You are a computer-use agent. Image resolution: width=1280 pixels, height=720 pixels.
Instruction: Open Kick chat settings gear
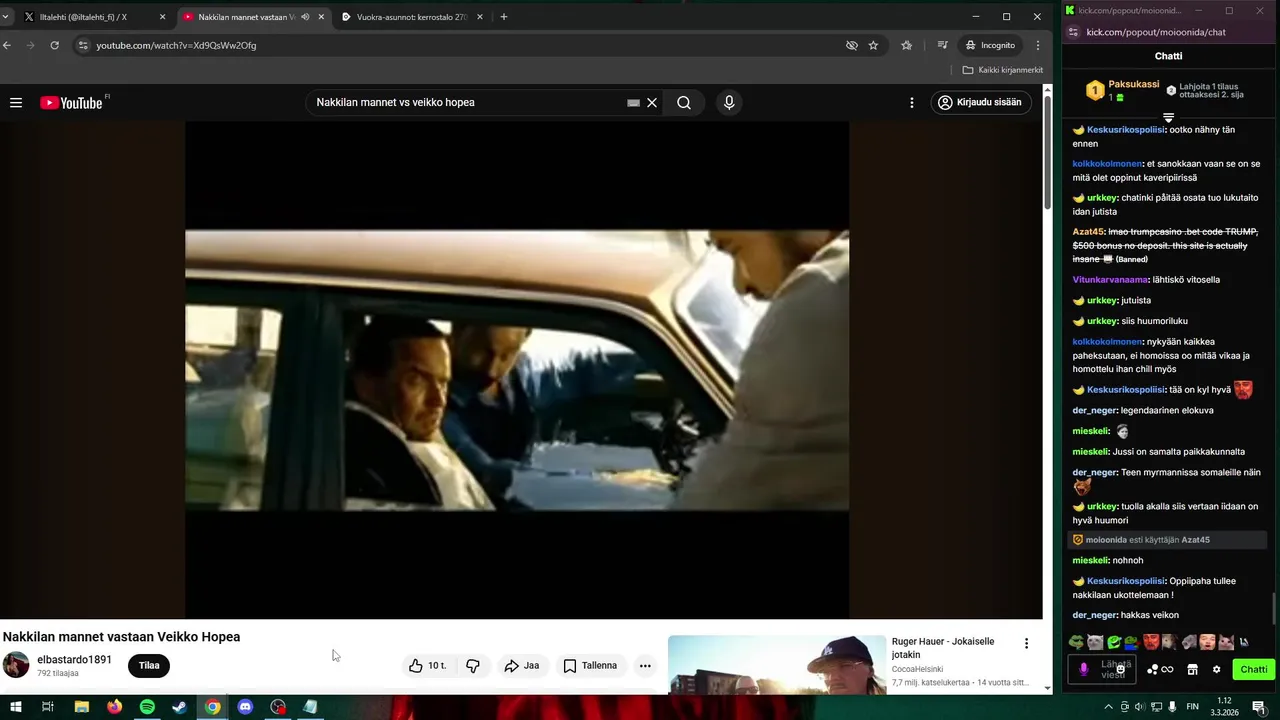point(1216,669)
